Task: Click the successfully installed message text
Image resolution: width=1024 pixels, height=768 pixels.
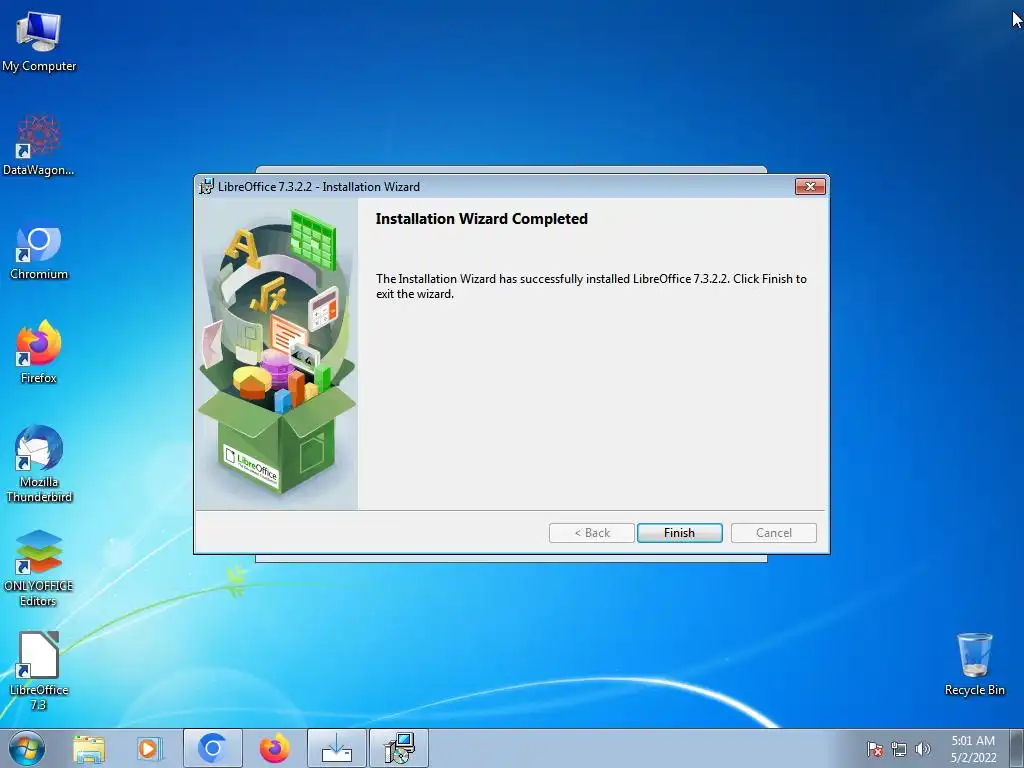Action: pyautogui.click(x=591, y=286)
